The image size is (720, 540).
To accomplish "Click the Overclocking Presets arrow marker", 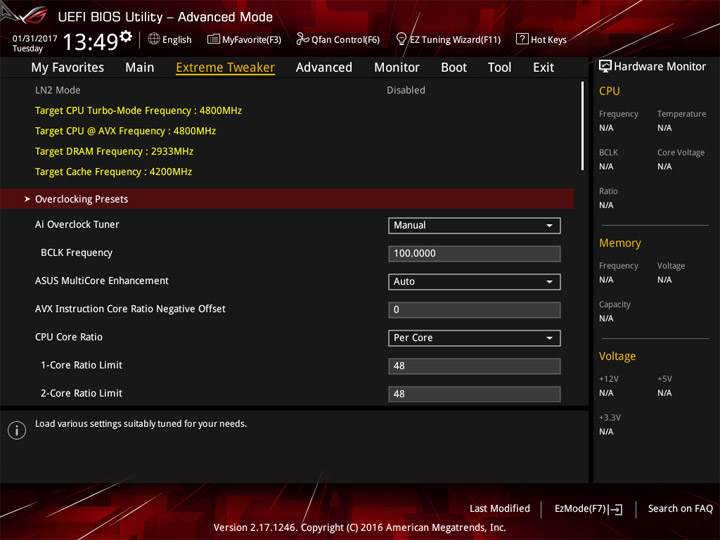I will pos(27,199).
